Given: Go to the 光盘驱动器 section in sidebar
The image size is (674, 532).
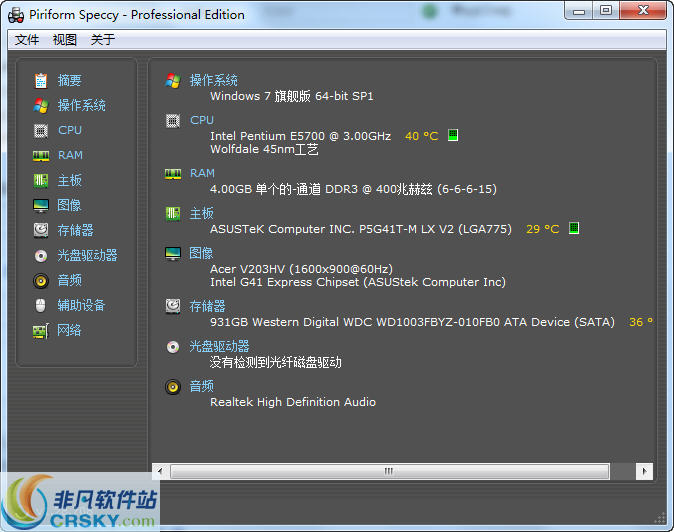Looking at the screenshot, I should click(88, 256).
